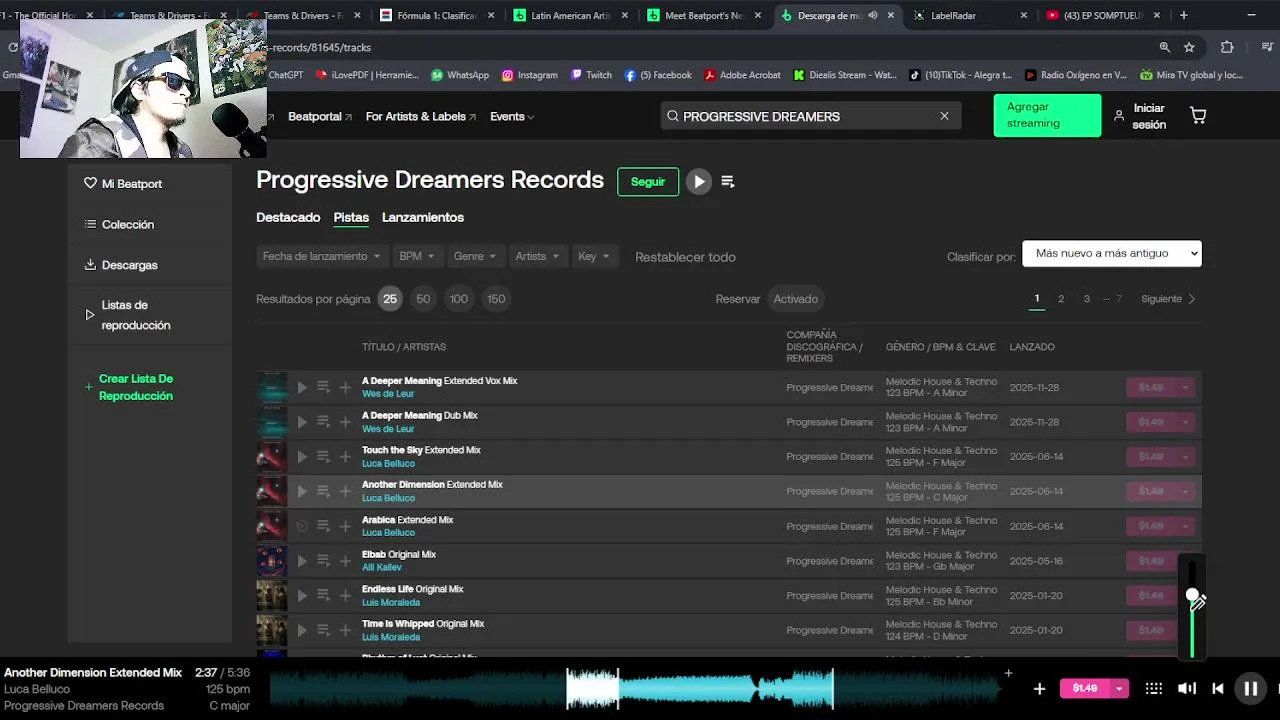Create a new playlist from sidebar
Screen dimensions: 1280x720
(129, 387)
